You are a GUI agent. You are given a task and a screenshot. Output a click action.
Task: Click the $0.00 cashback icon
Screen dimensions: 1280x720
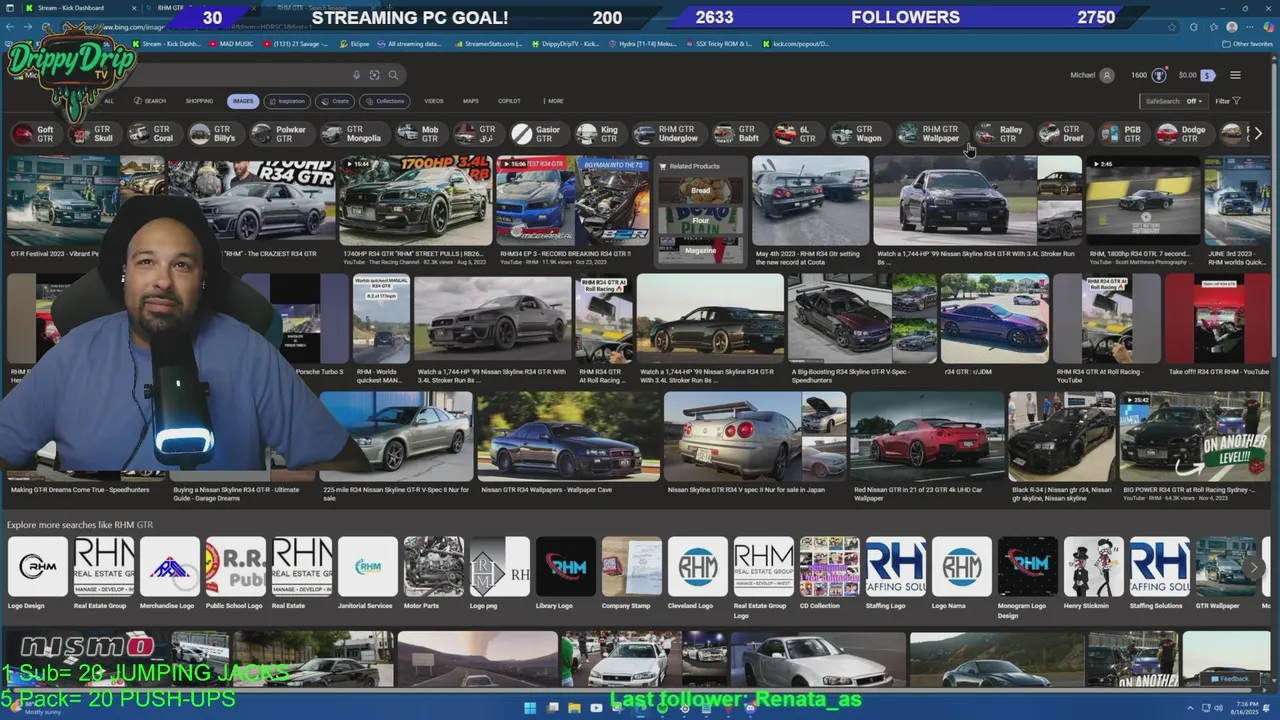(x=1208, y=75)
